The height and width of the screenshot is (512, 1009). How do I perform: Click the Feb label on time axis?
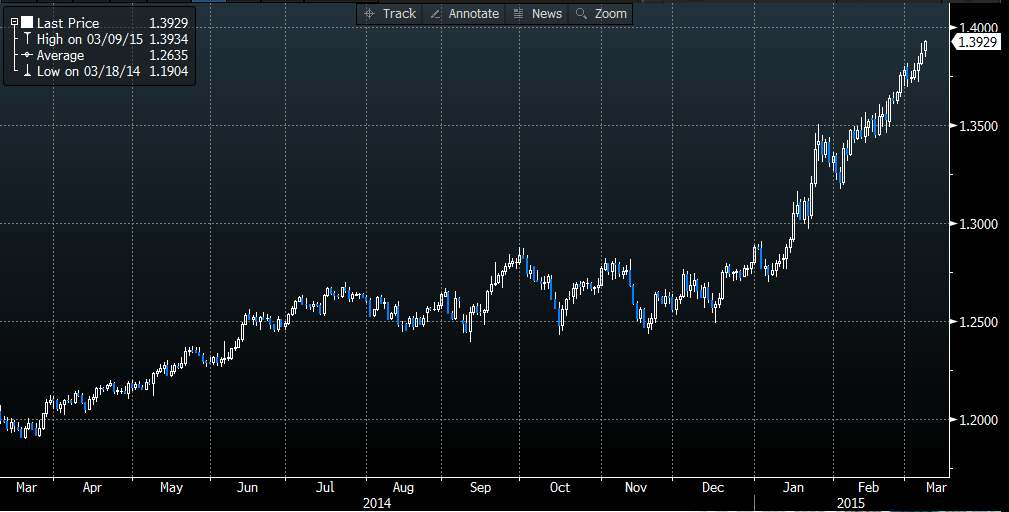click(869, 488)
